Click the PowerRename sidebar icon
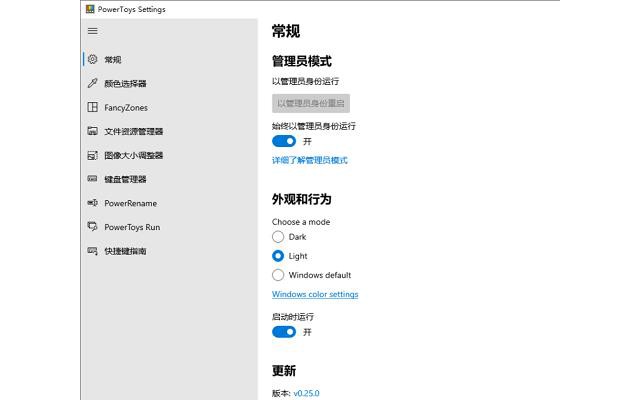Screen dimensions: 640x400 click(x=93, y=203)
